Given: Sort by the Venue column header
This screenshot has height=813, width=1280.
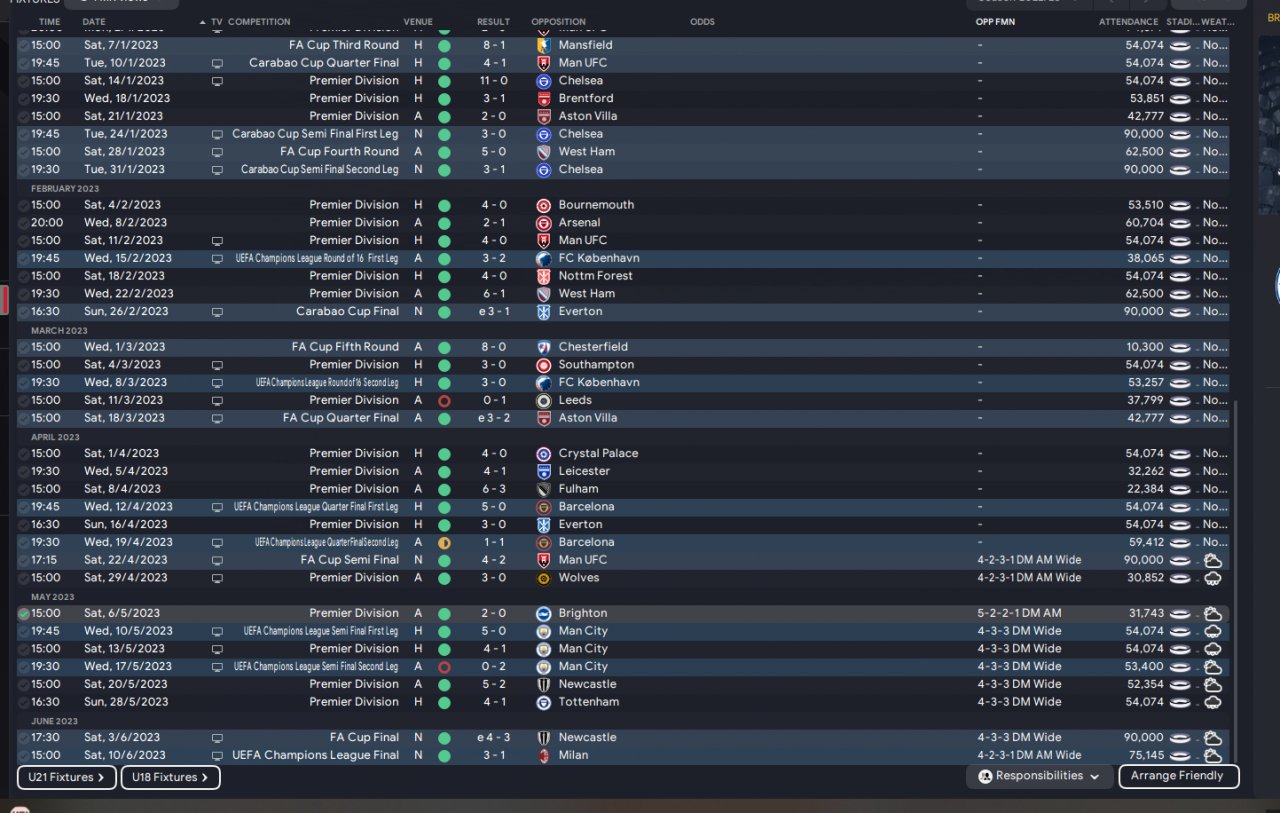Looking at the screenshot, I should (419, 22).
